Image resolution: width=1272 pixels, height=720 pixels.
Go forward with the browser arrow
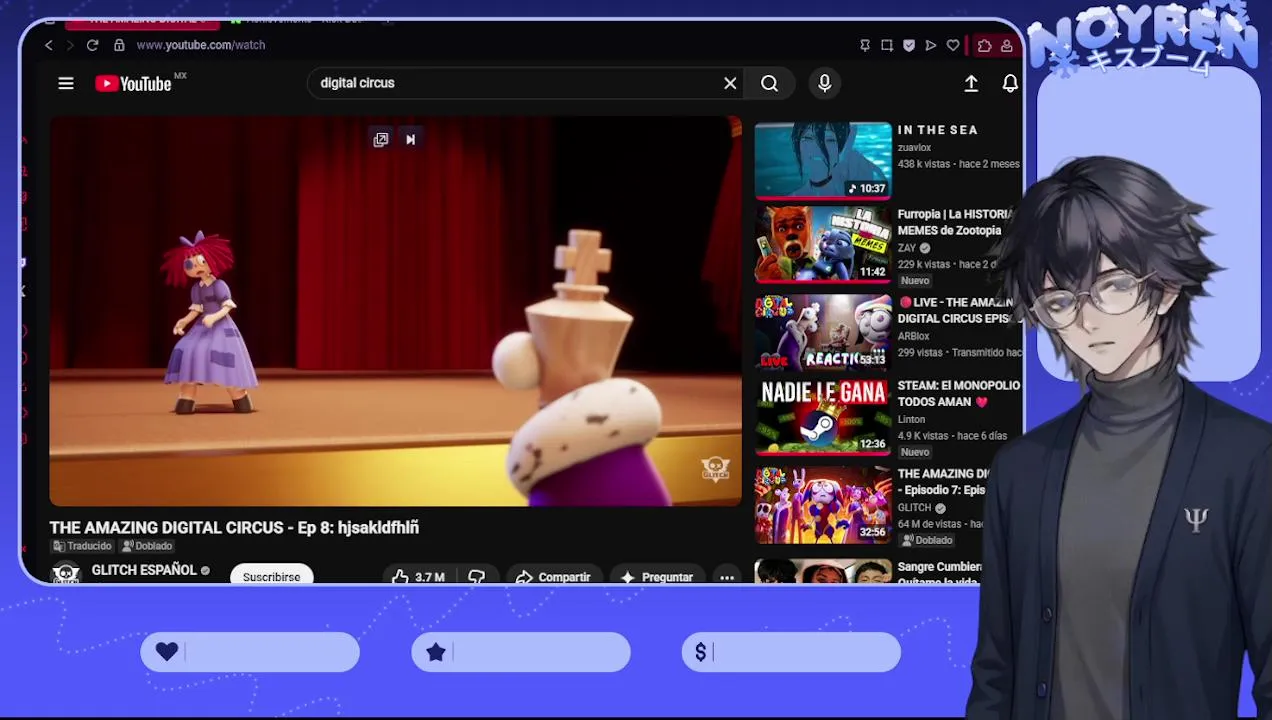point(70,45)
